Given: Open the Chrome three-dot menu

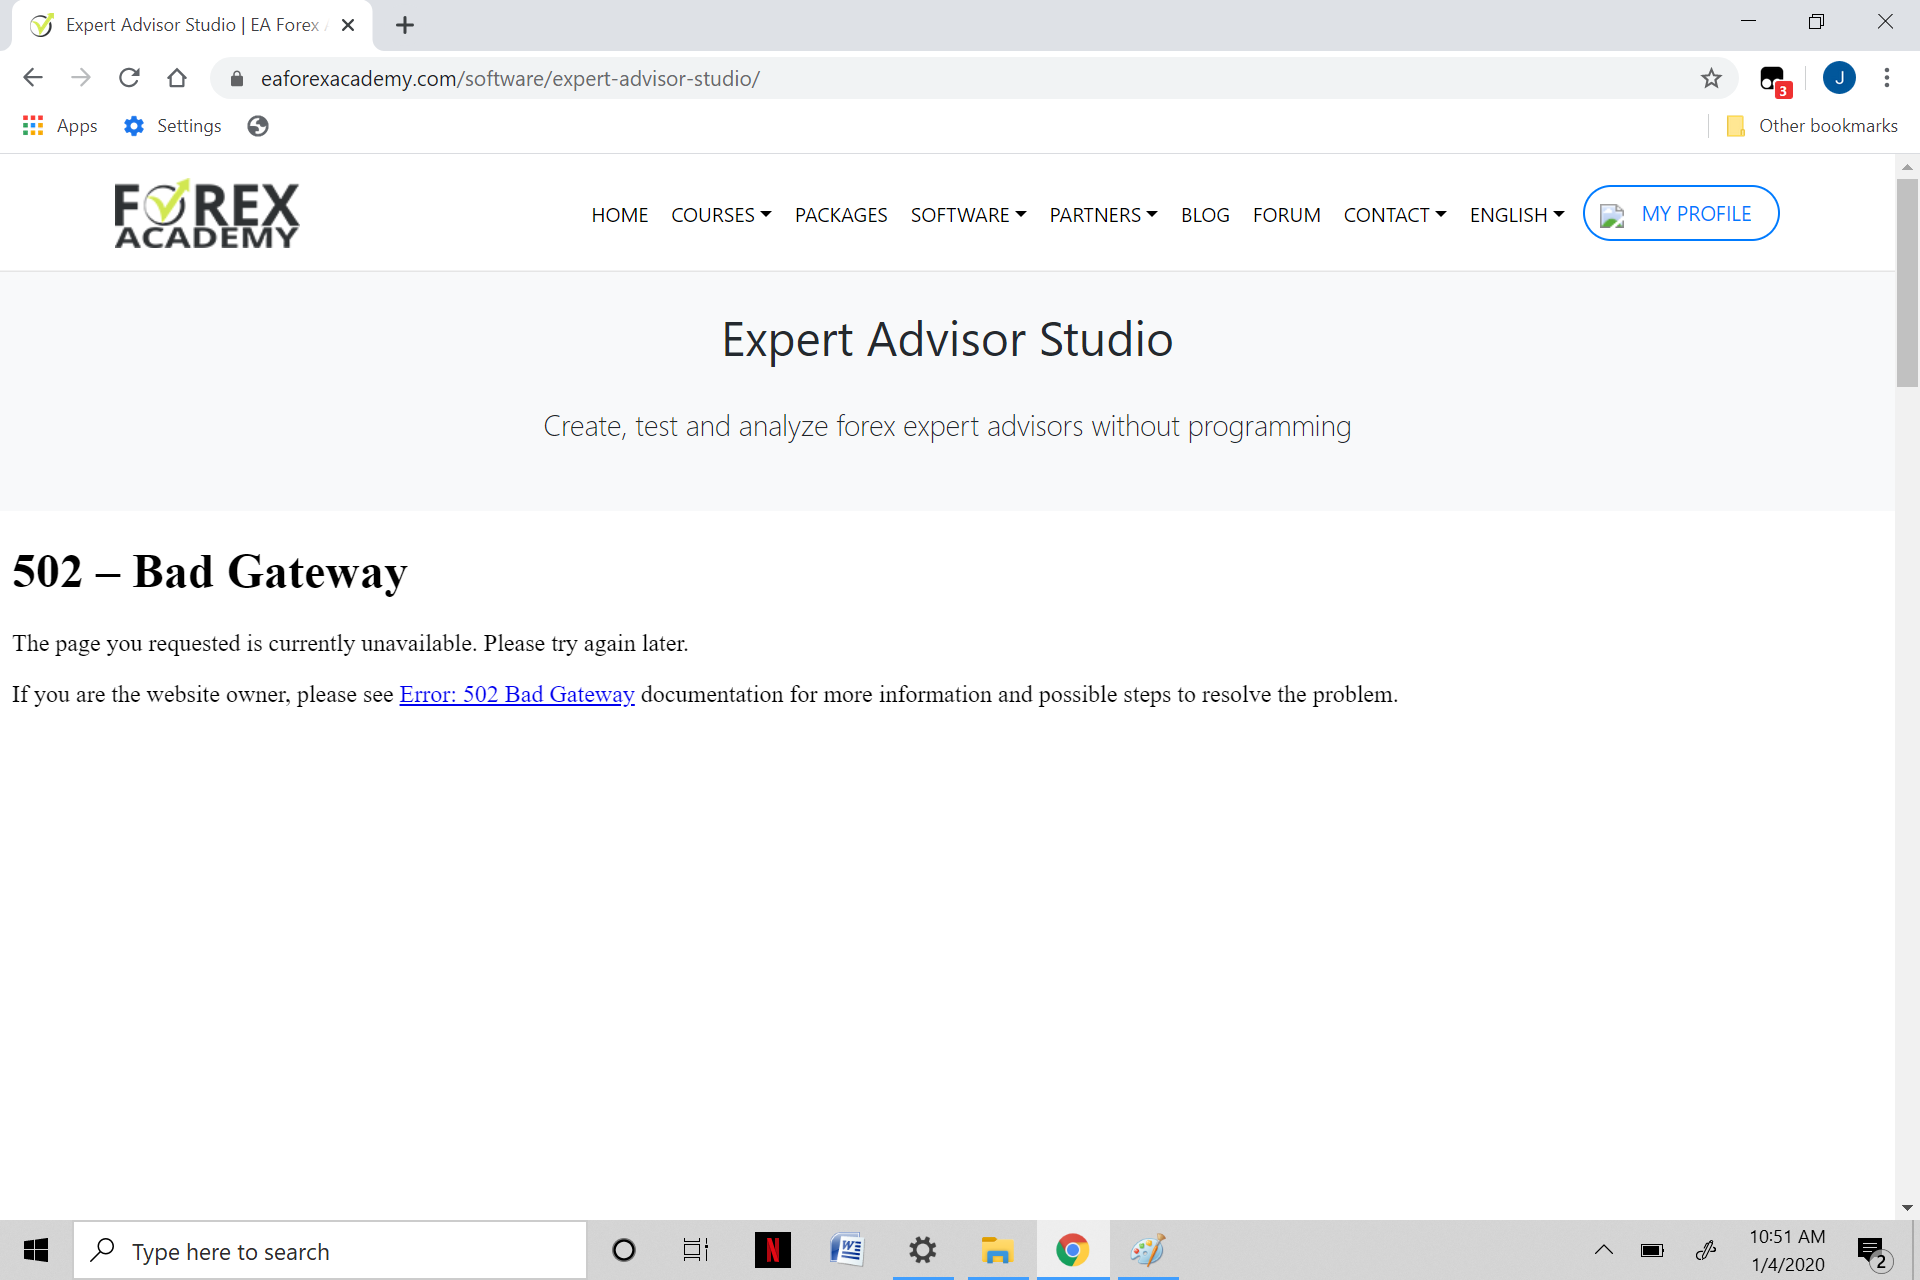Looking at the screenshot, I should [x=1887, y=78].
